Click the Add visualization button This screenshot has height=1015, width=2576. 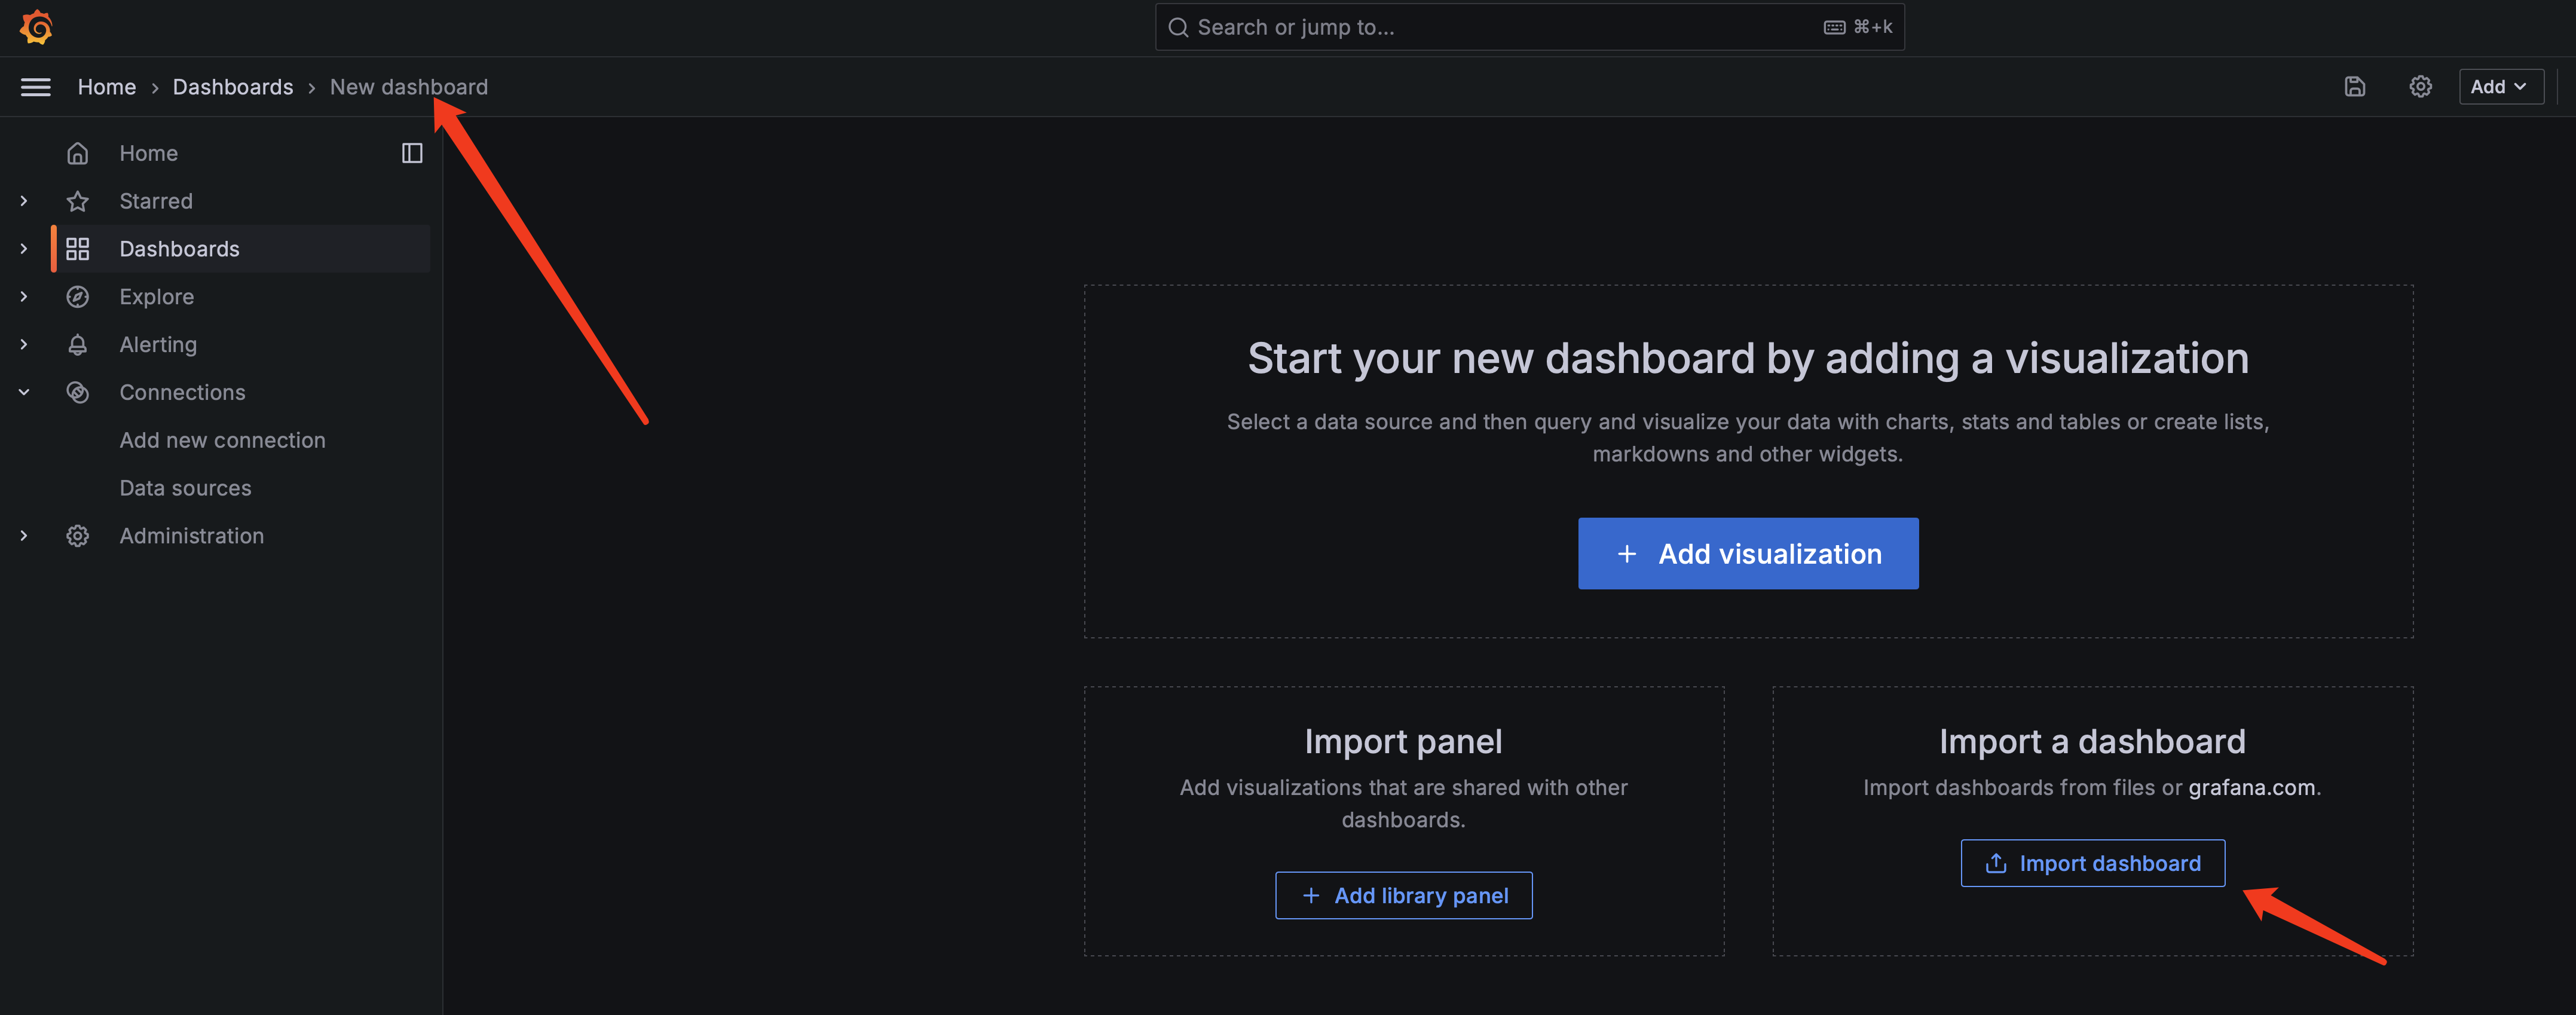coord(1747,554)
